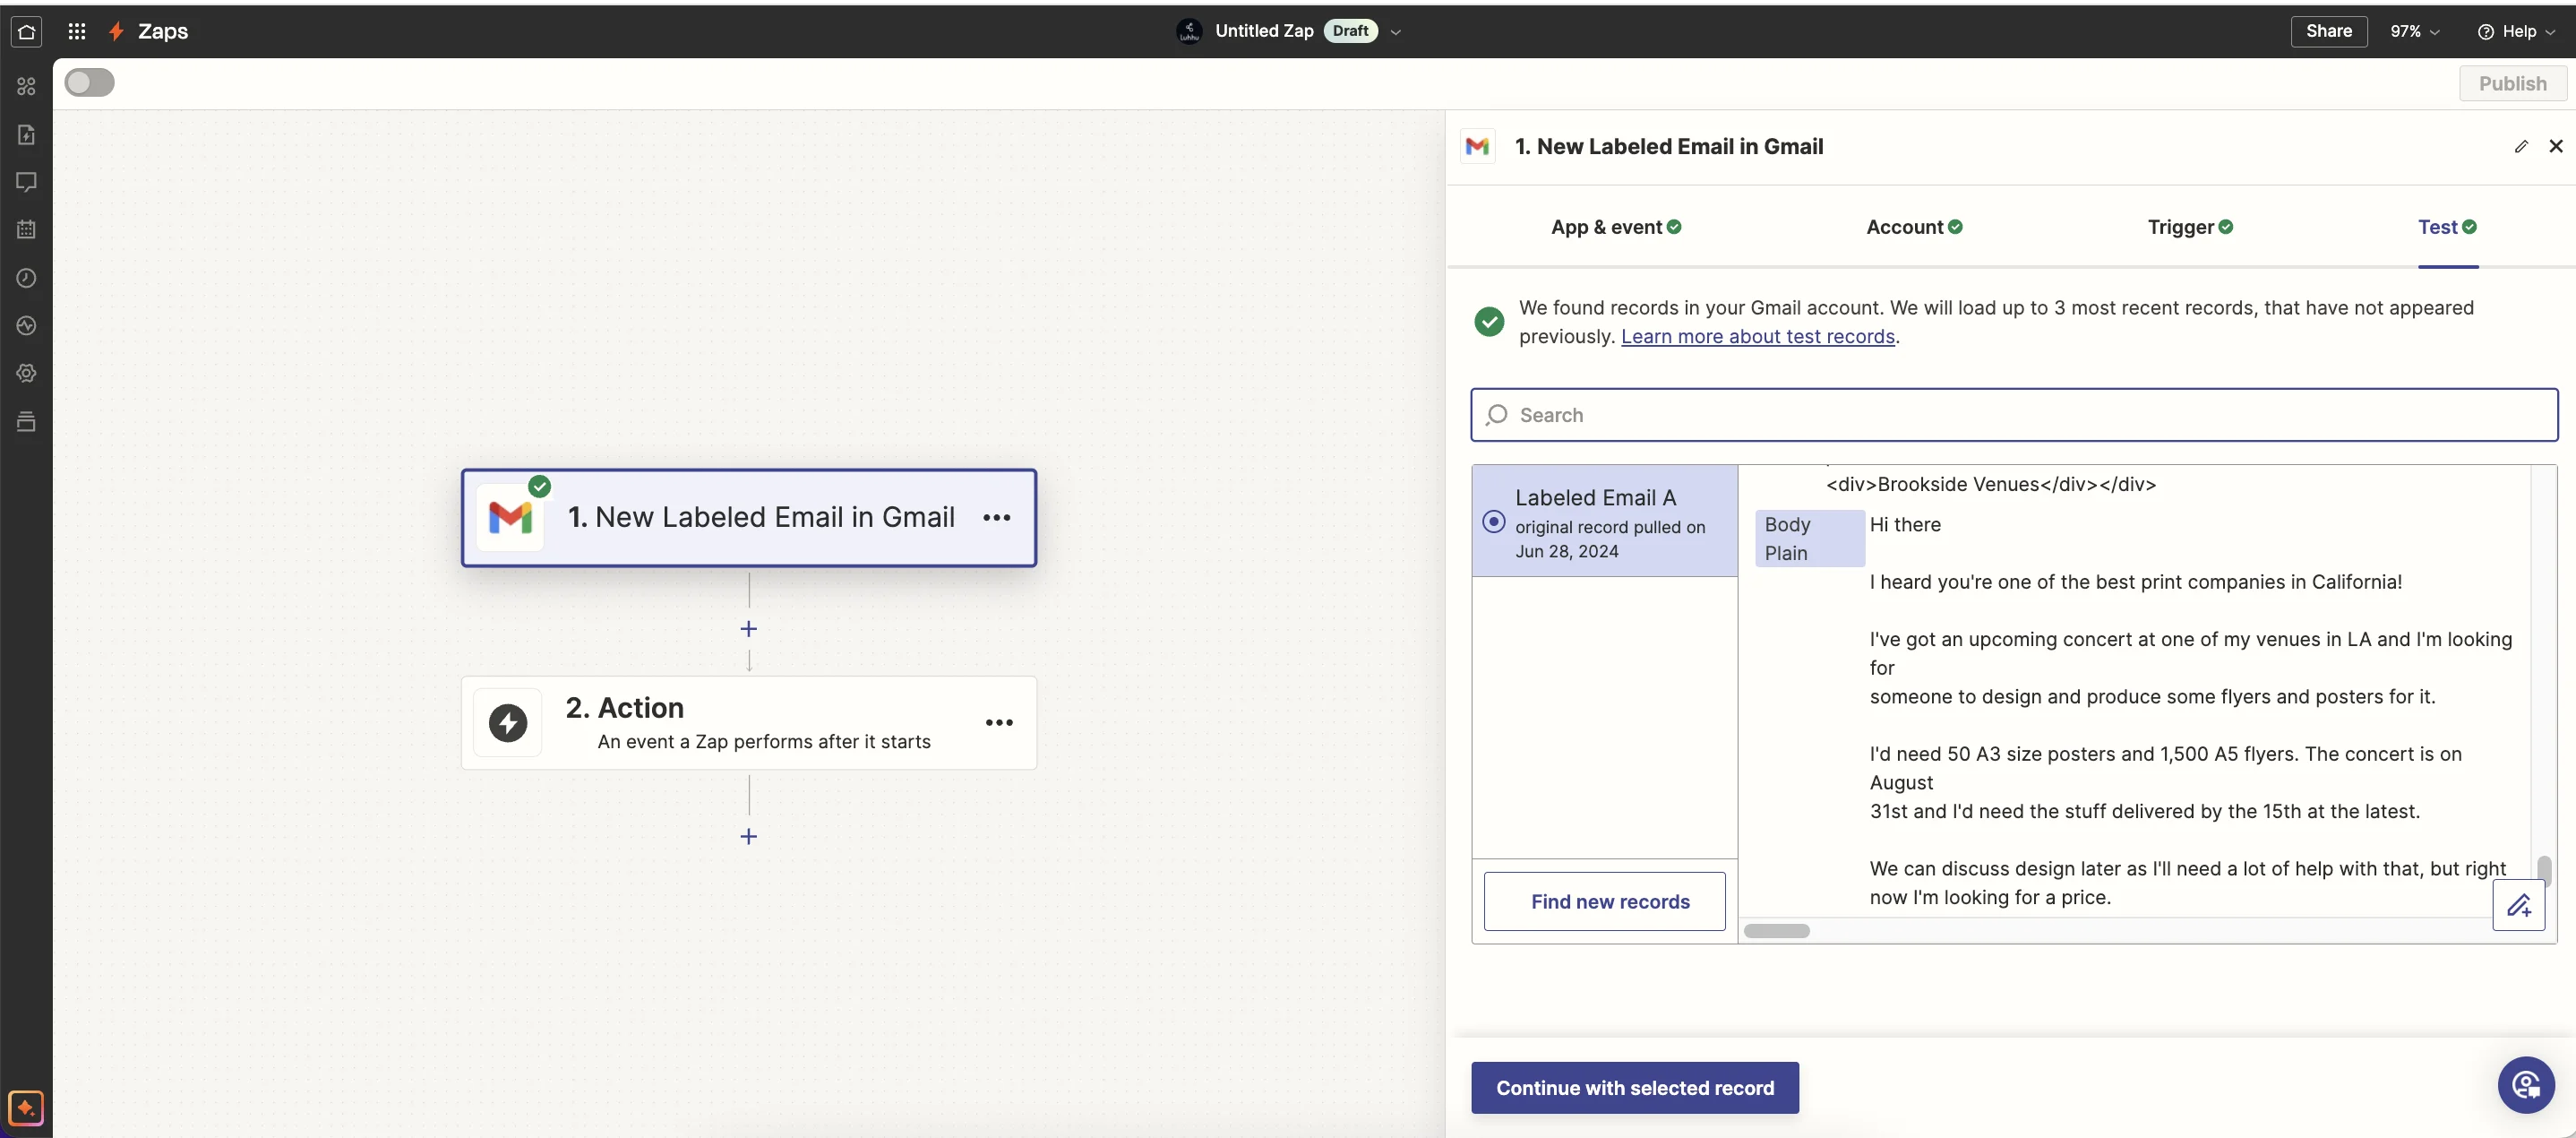
Task: Expand the Help menu dropdown
Action: (x=2516, y=32)
